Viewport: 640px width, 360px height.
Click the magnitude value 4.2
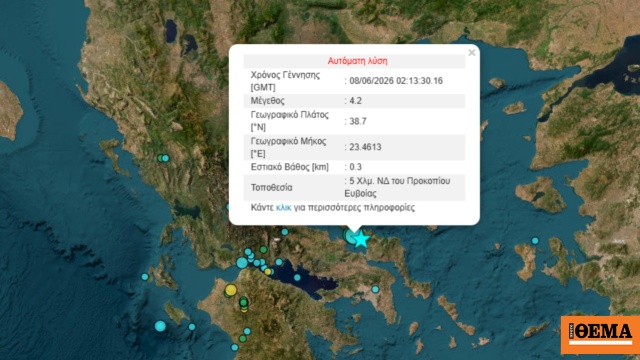click(x=355, y=100)
